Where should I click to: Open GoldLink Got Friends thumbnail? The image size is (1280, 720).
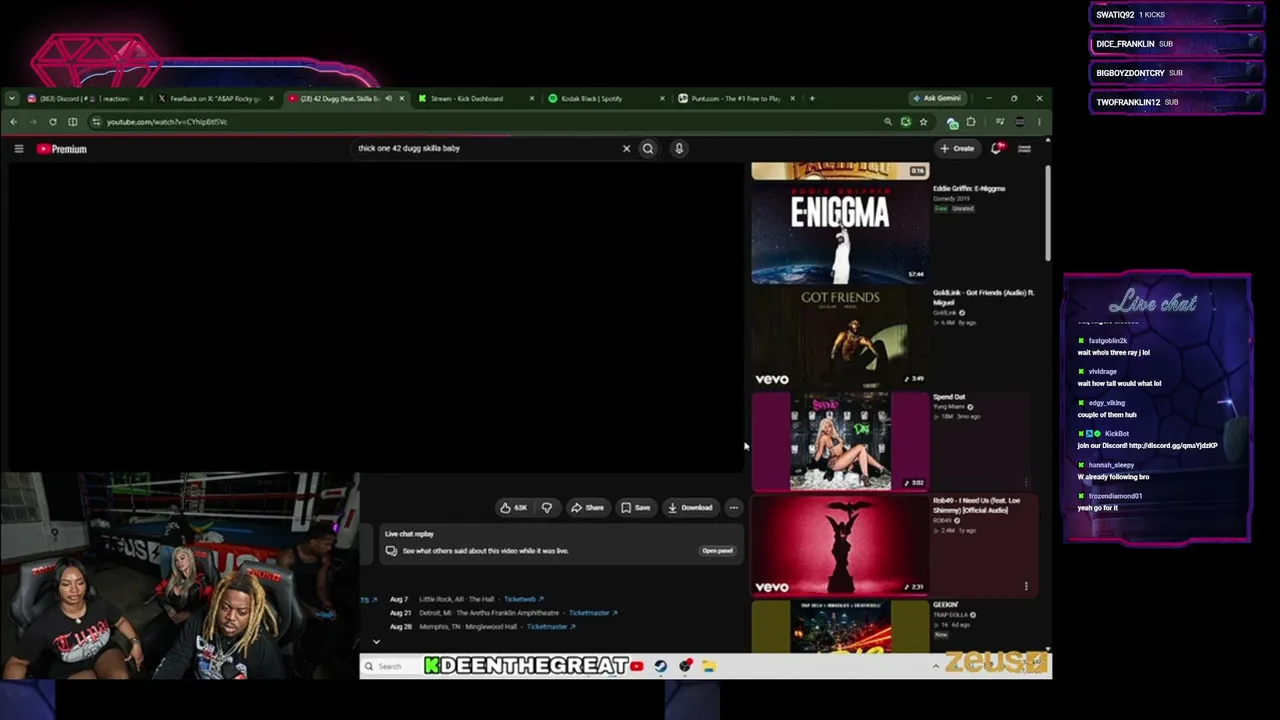(840, 337)
